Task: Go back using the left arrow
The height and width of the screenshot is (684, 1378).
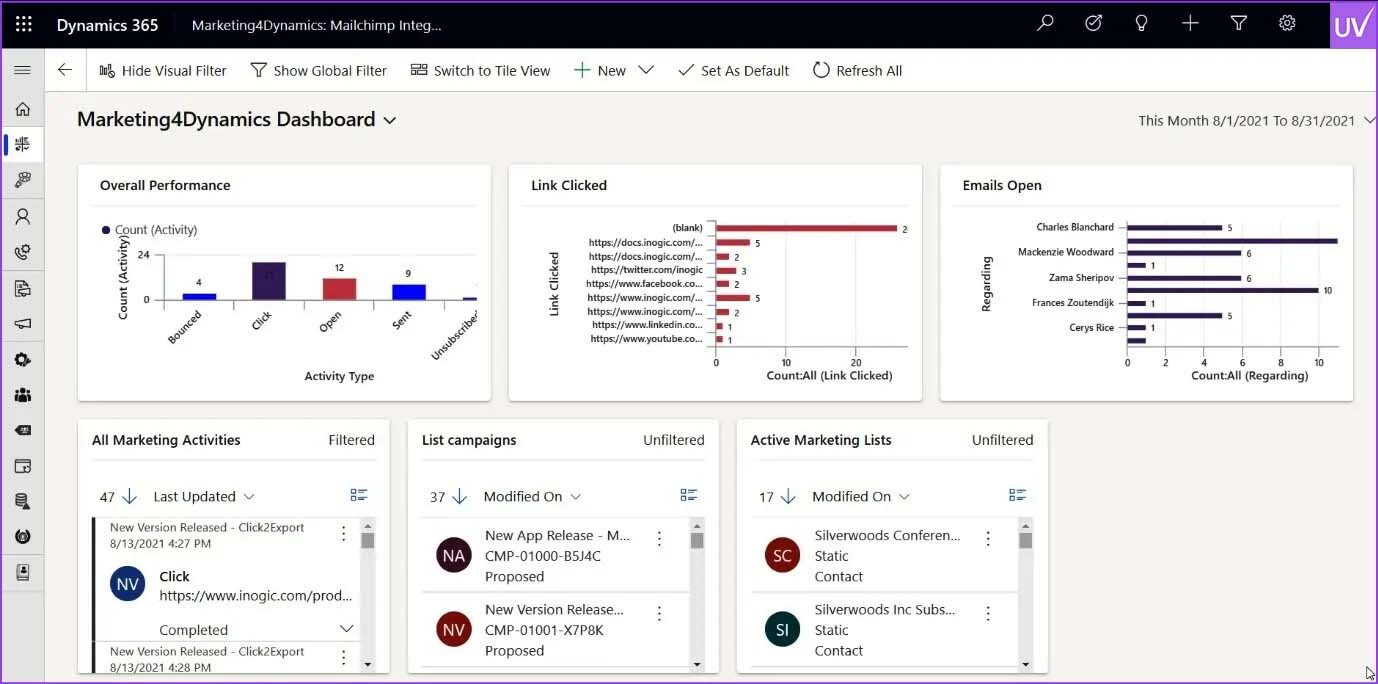Action: (x=65, y=70)
